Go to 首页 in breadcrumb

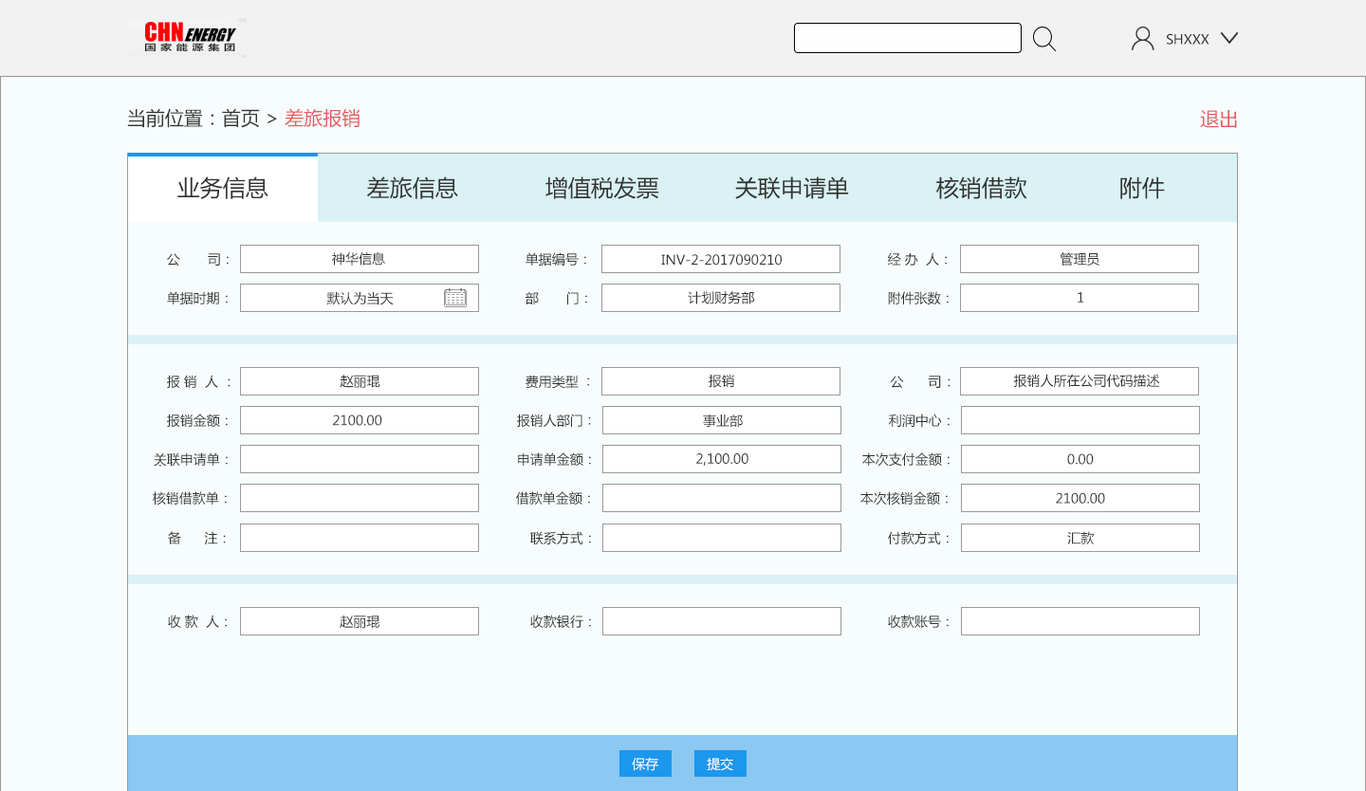pyautogui.click(x=240, y=118)
